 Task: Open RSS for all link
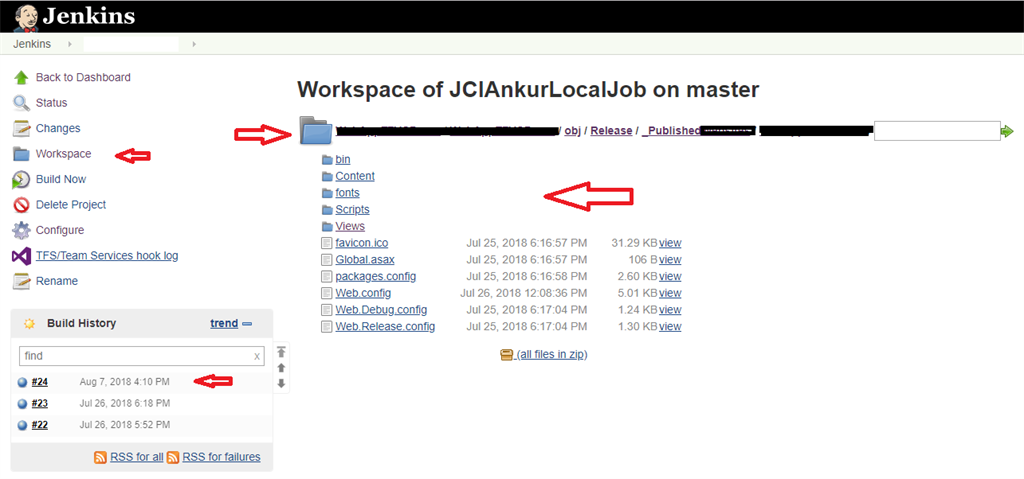136,457
